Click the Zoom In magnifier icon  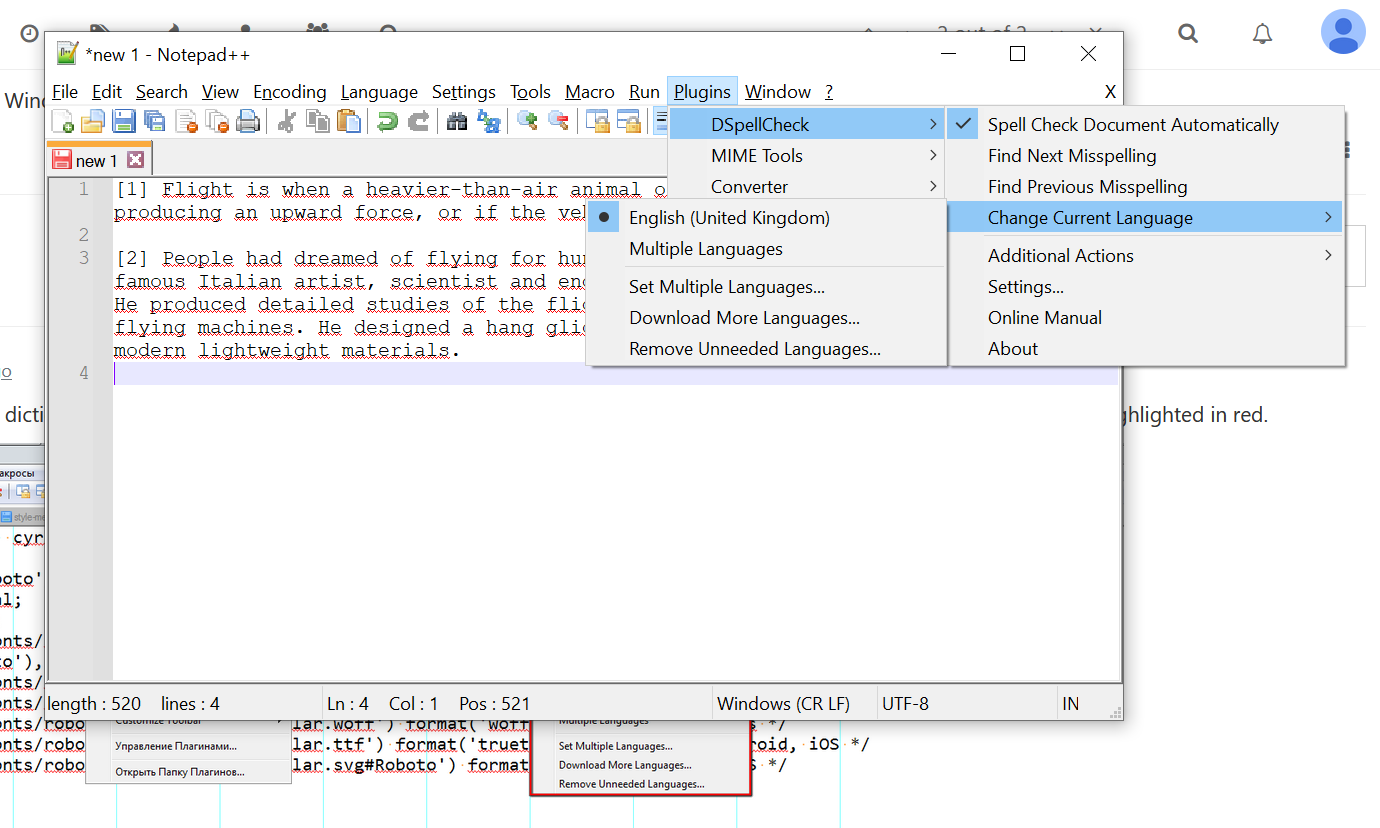point(527,122)
